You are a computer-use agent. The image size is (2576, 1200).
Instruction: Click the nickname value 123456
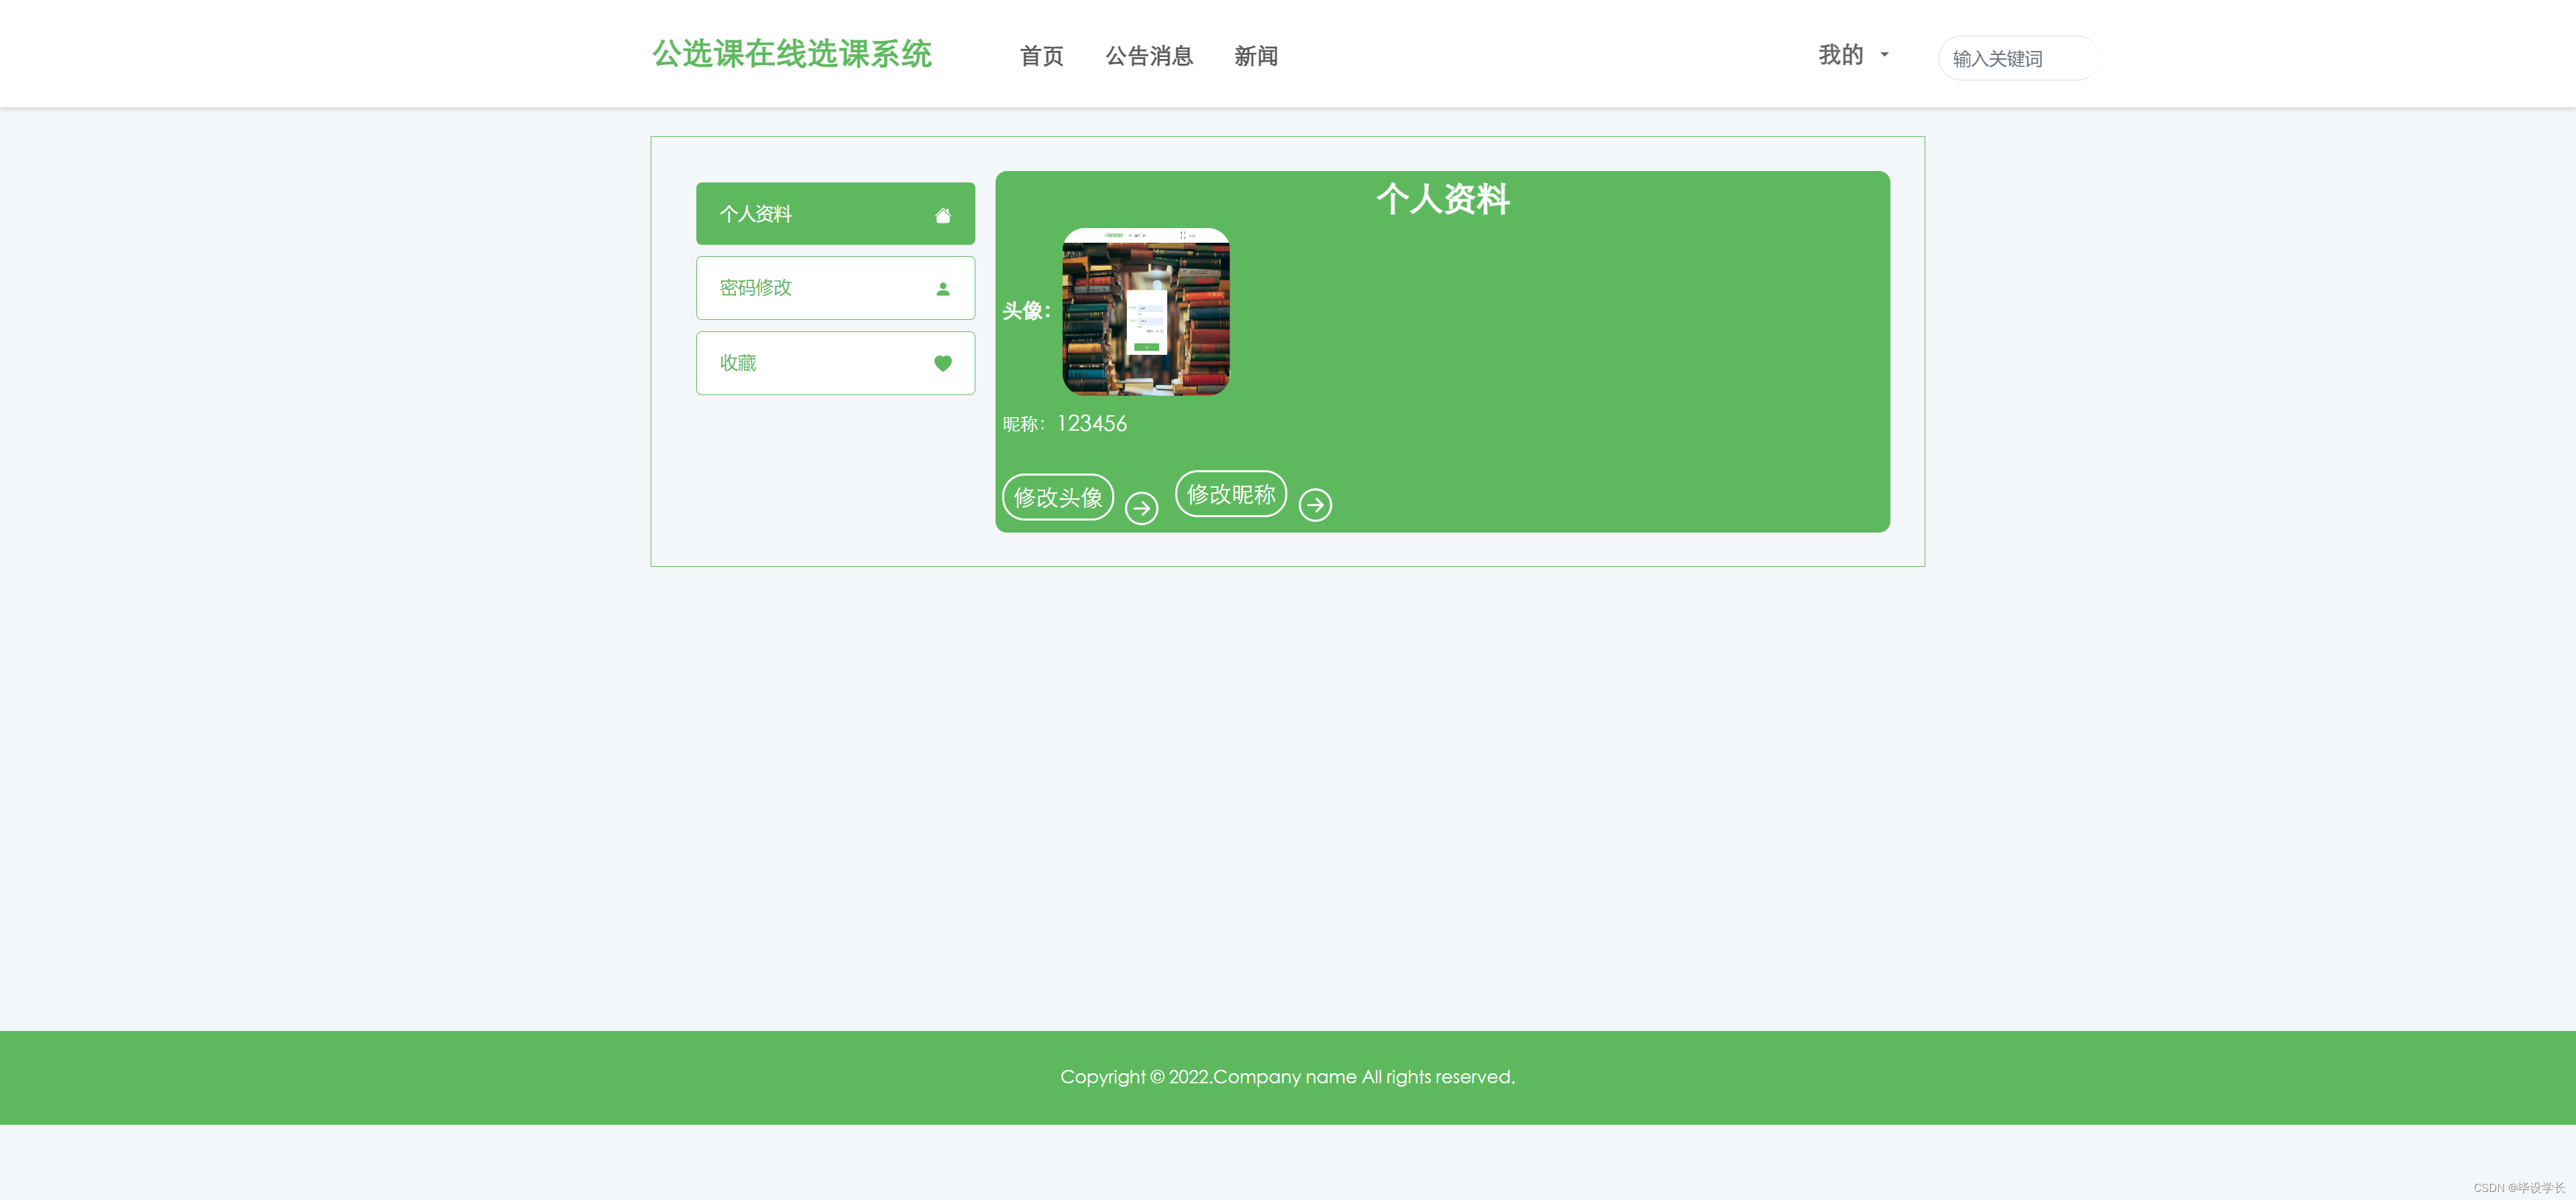point(1091,423)
